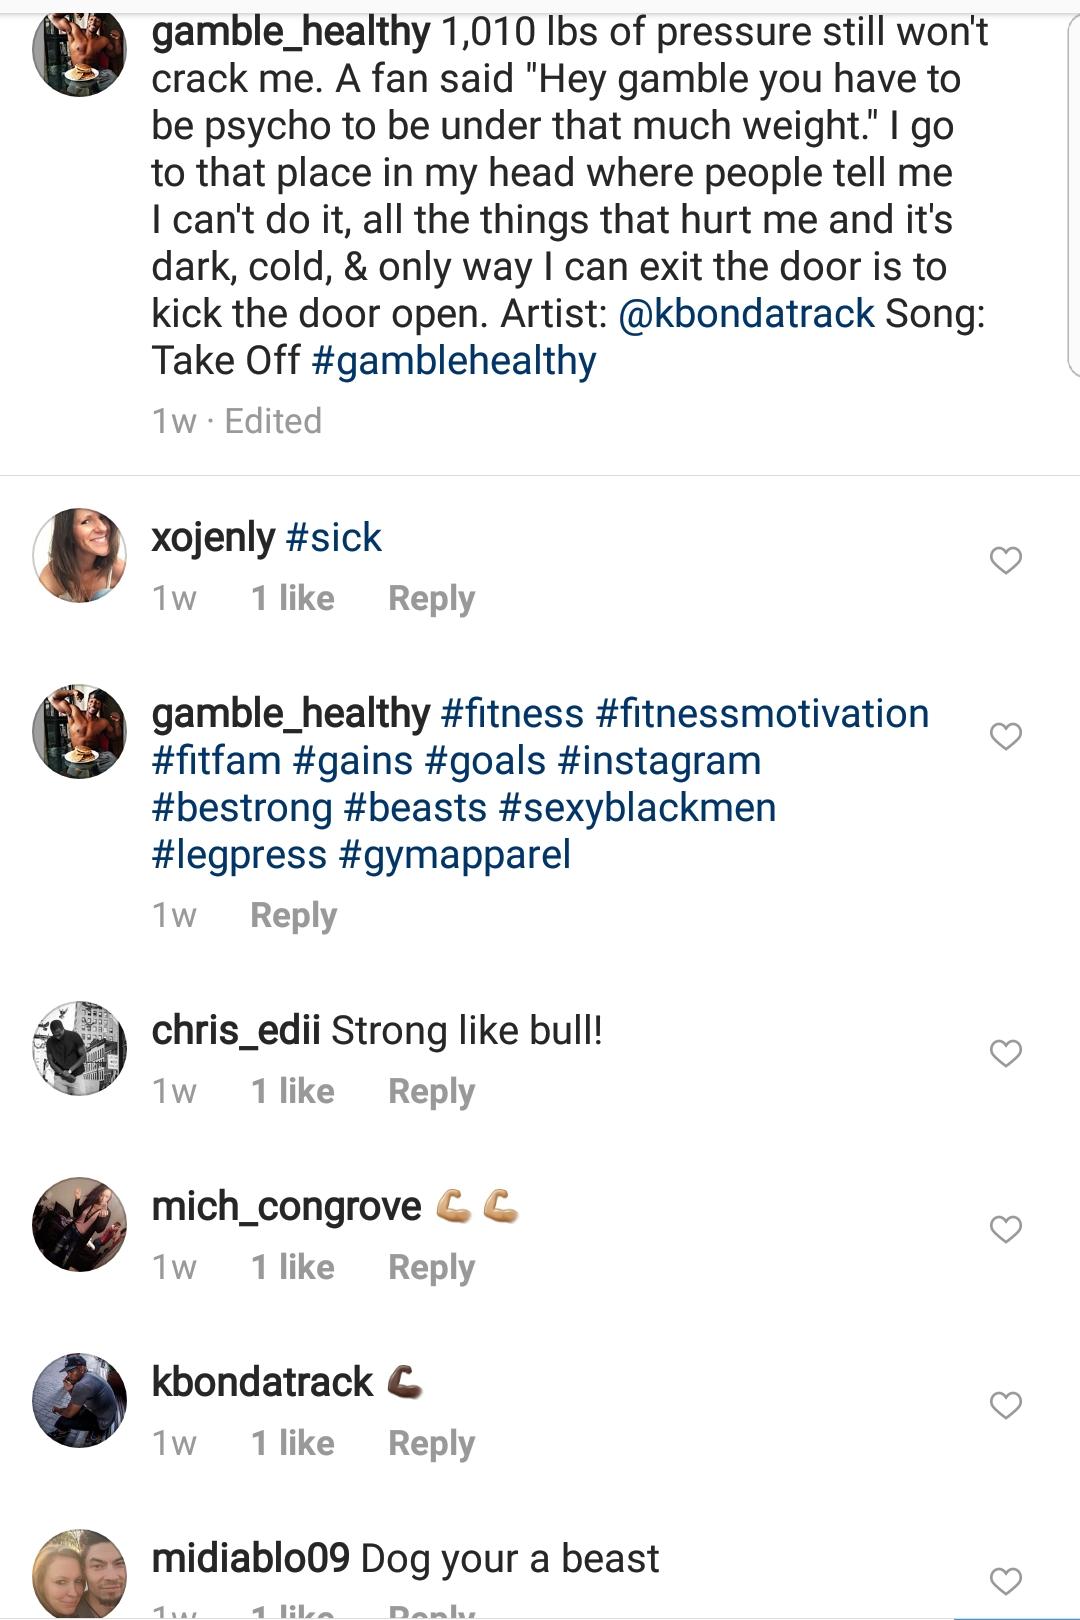The image size is (1080, 1620).
Task: Reply to xojenly's comment
Action: pyautogui.click(x=431, y=598)
